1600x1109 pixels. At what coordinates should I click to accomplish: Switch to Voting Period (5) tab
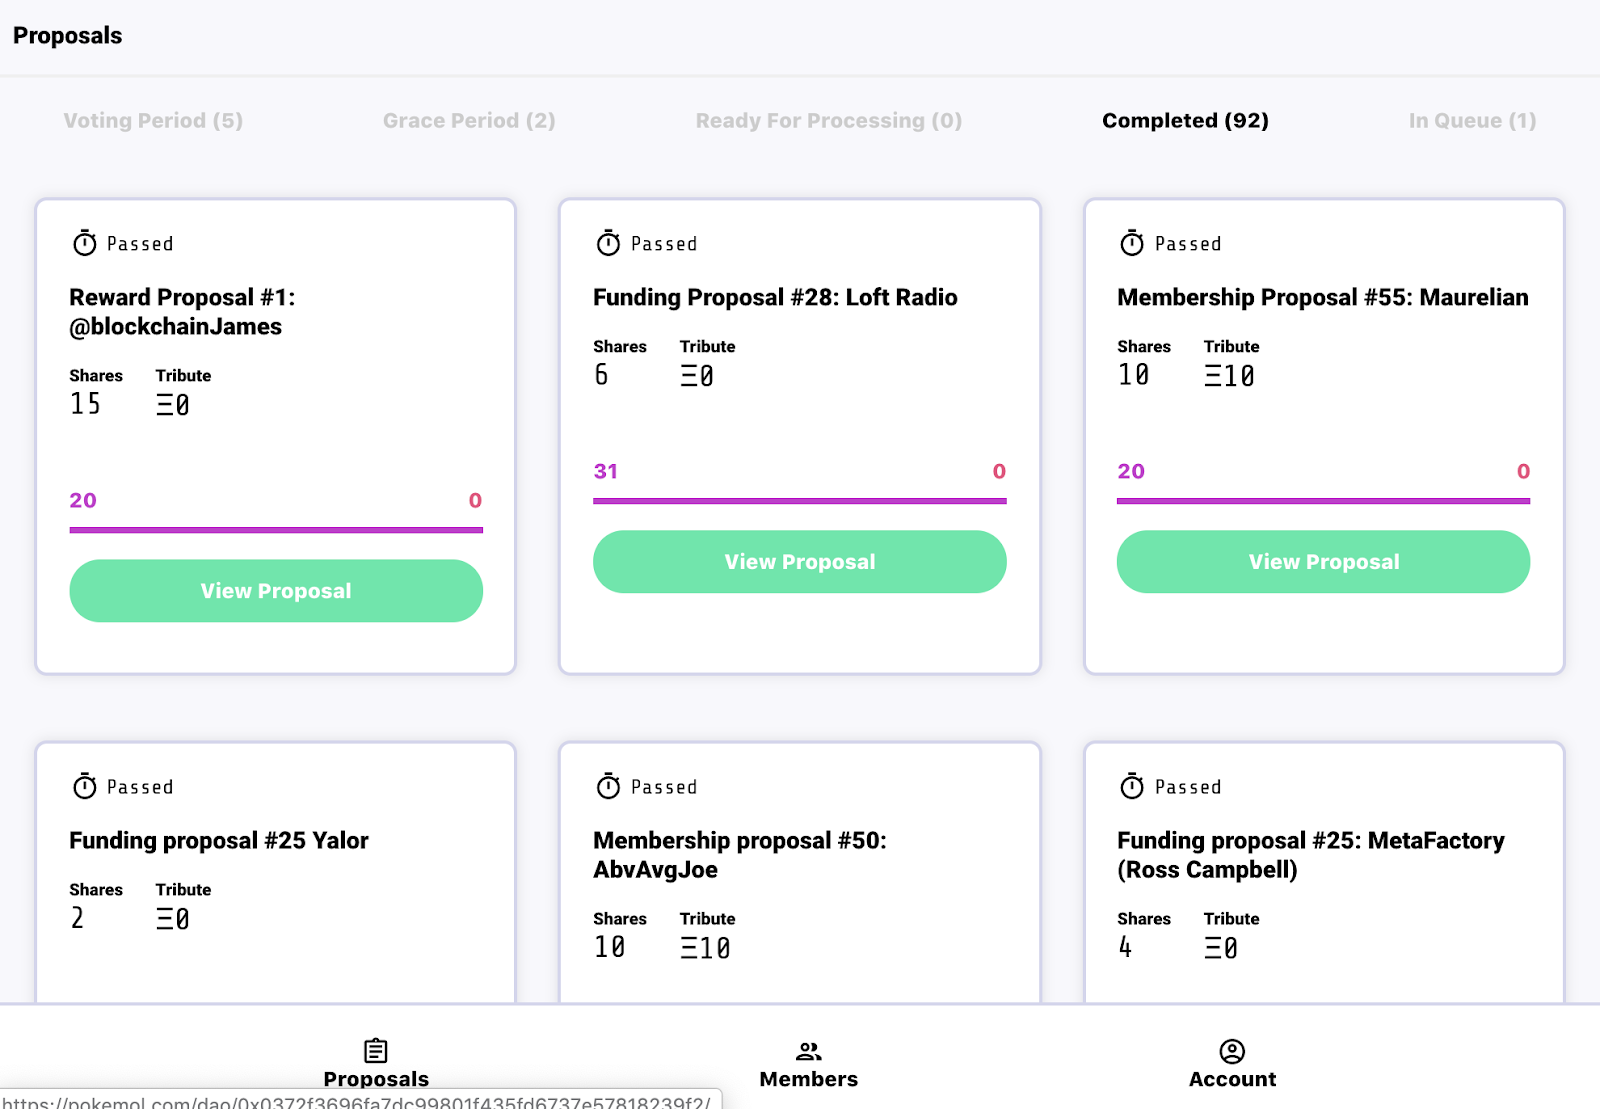pos(153,121)
